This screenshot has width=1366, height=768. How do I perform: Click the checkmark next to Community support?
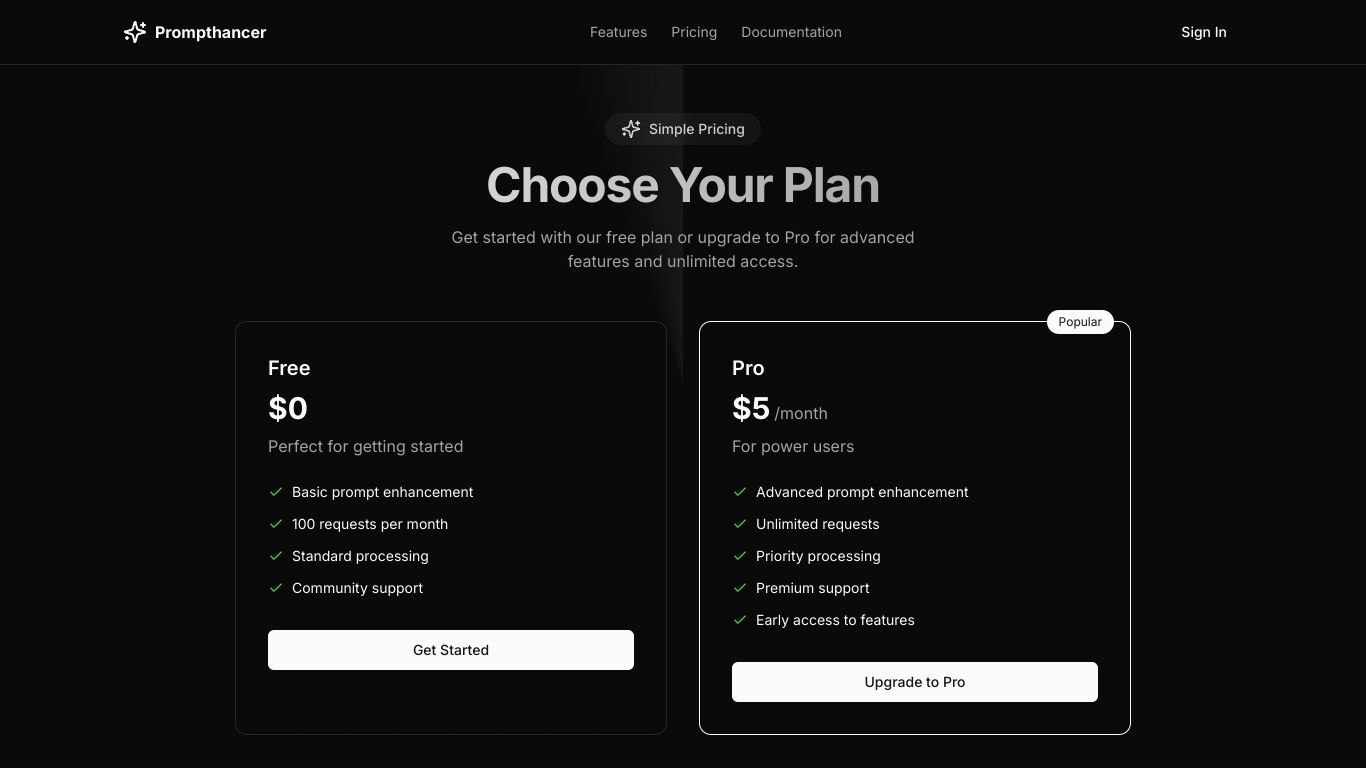coord(276,588)
